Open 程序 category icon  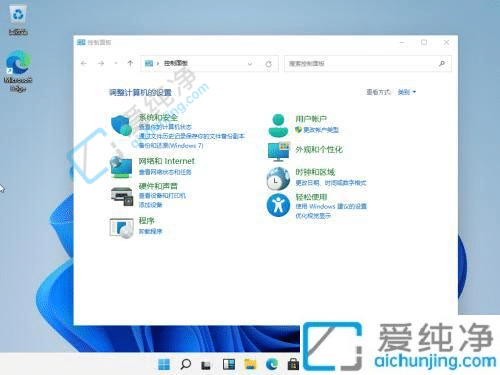pyautogui.click(x=122, y=228)
